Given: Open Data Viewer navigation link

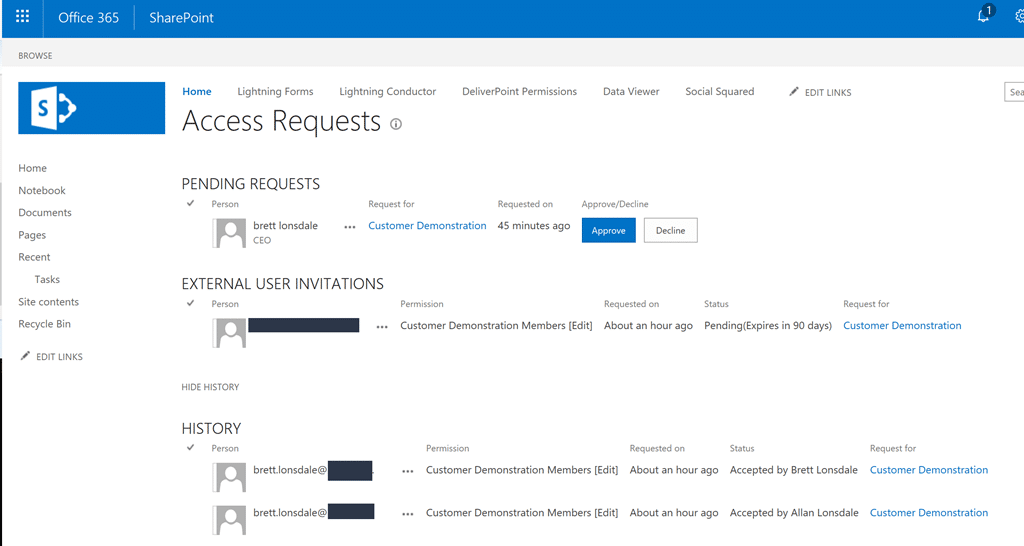Looking at the screenshot, I should coord(631,91).
